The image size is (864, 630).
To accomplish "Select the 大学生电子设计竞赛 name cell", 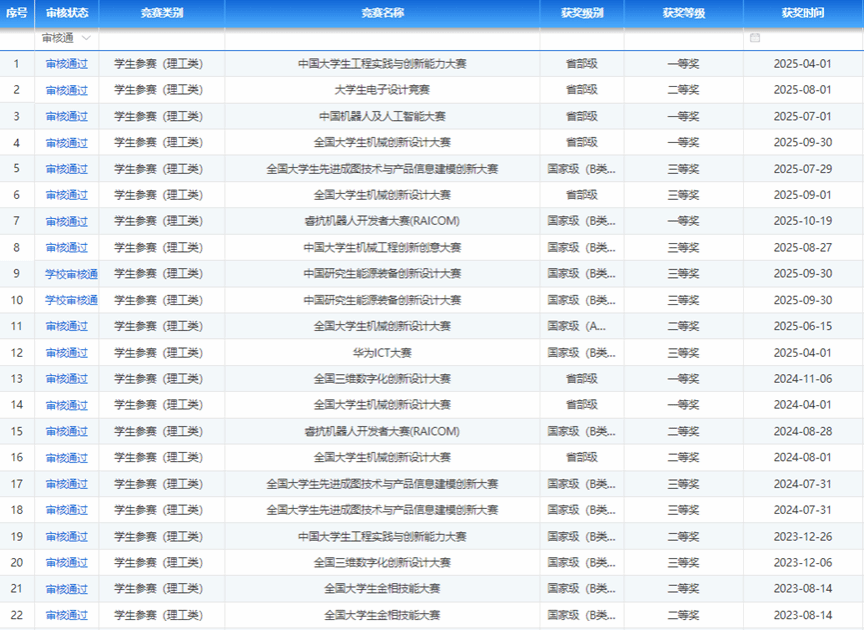I will coord(382,90).
